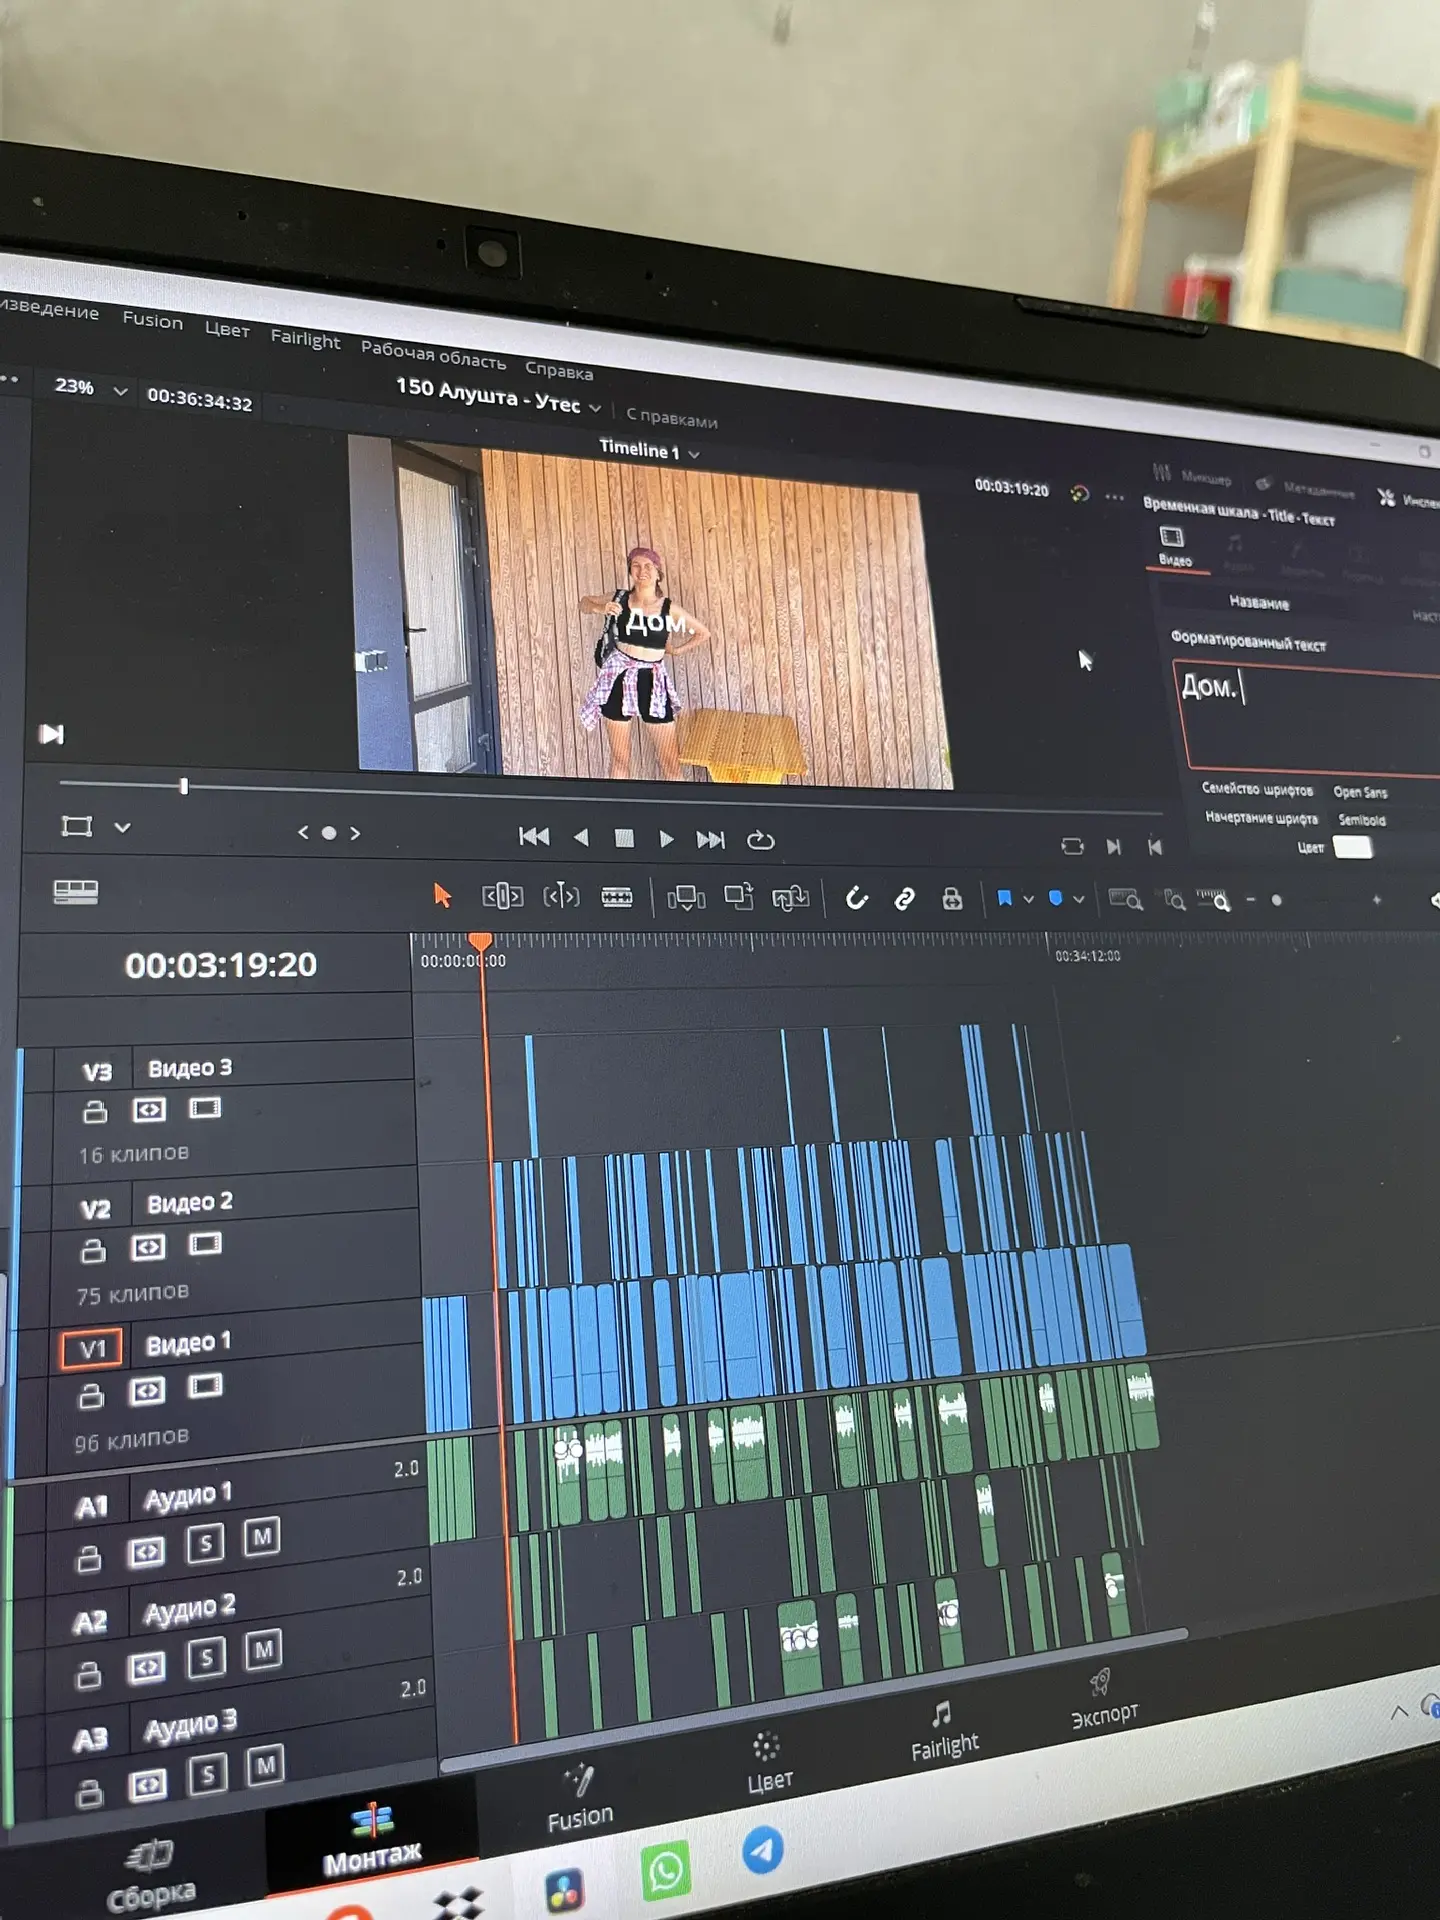Screen dimensions: 1440x1920
Task: Switch to the Экспорт page tab
Action: tap(1104, 1698)
